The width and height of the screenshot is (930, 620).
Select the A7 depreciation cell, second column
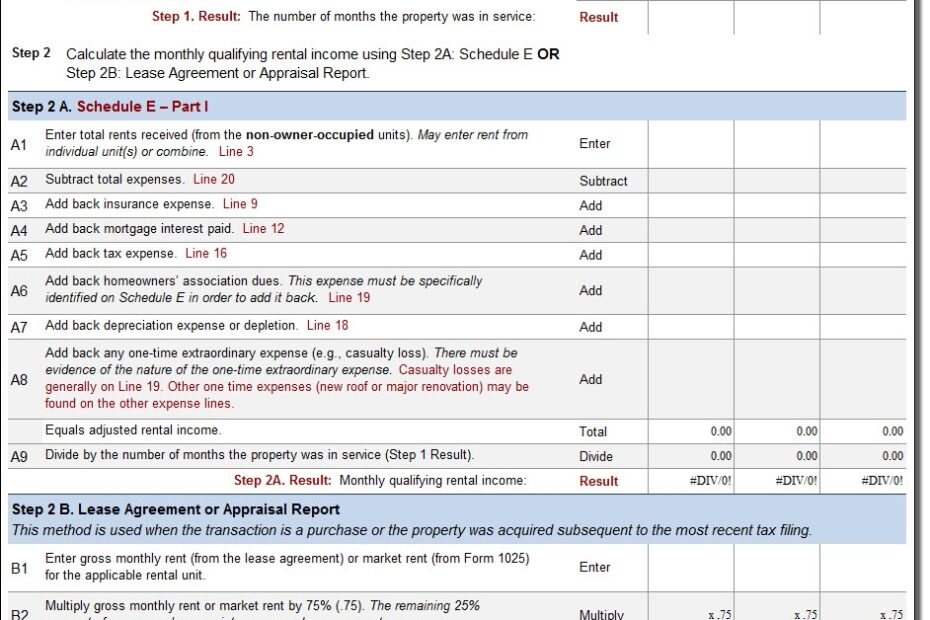777,327
